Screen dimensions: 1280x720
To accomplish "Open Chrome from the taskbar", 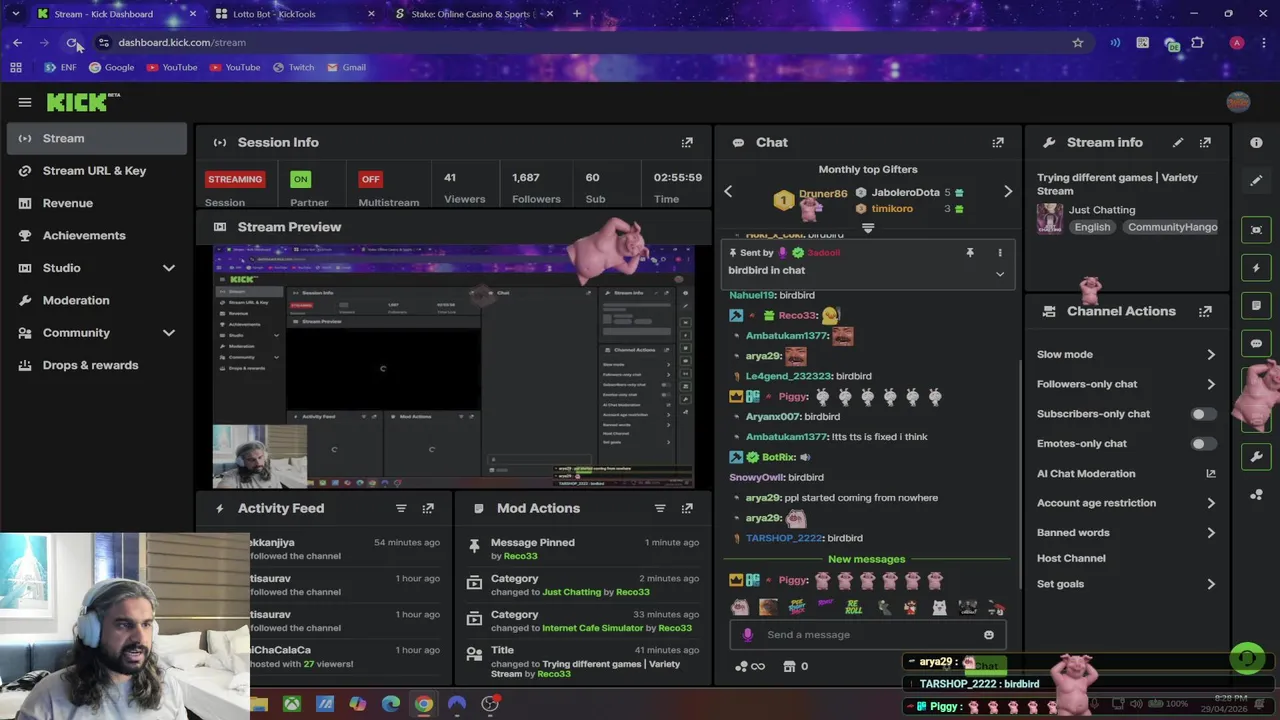I will pos(424,704).
